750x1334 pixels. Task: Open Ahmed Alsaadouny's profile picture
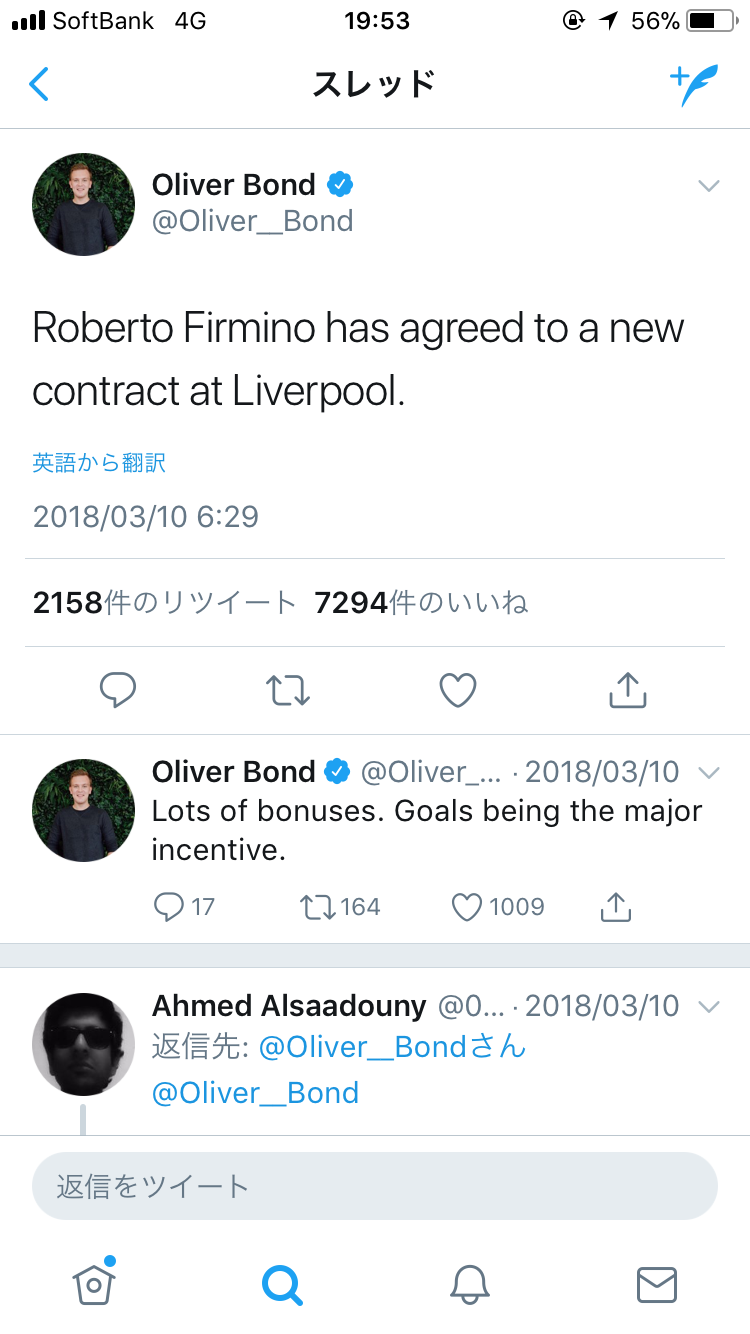83,1044
